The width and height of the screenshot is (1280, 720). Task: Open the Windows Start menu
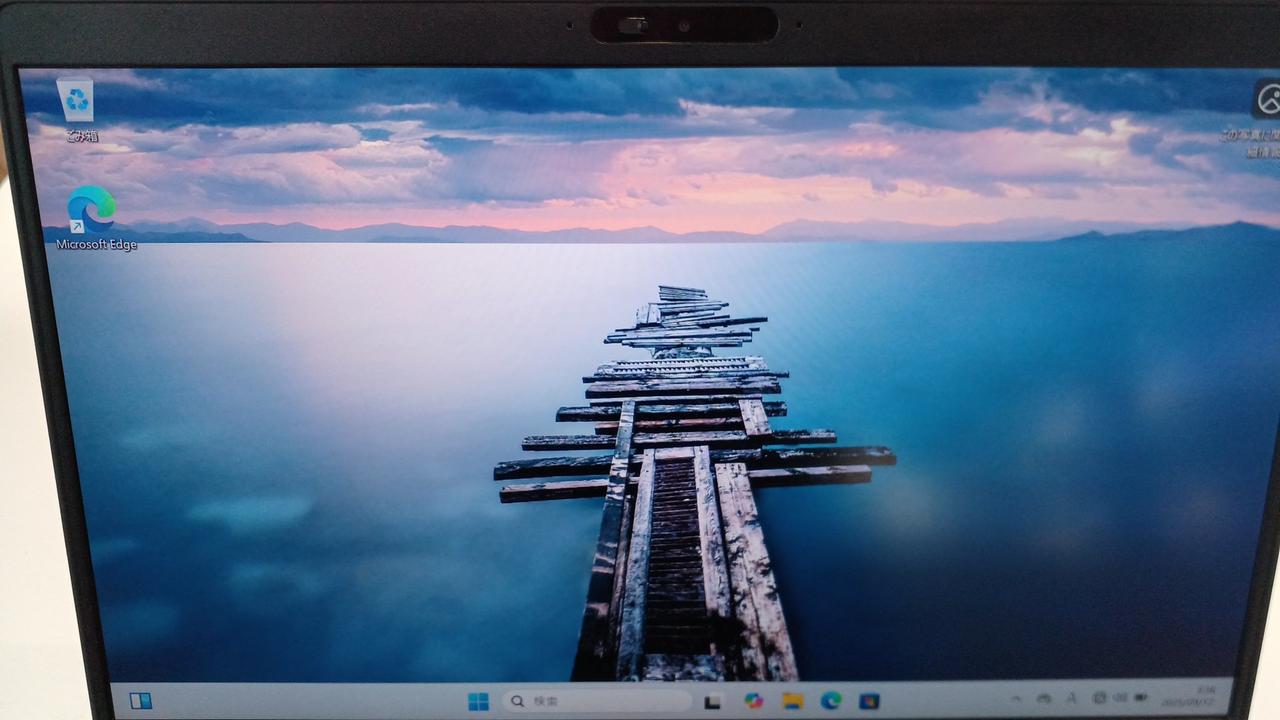[478, 701]
